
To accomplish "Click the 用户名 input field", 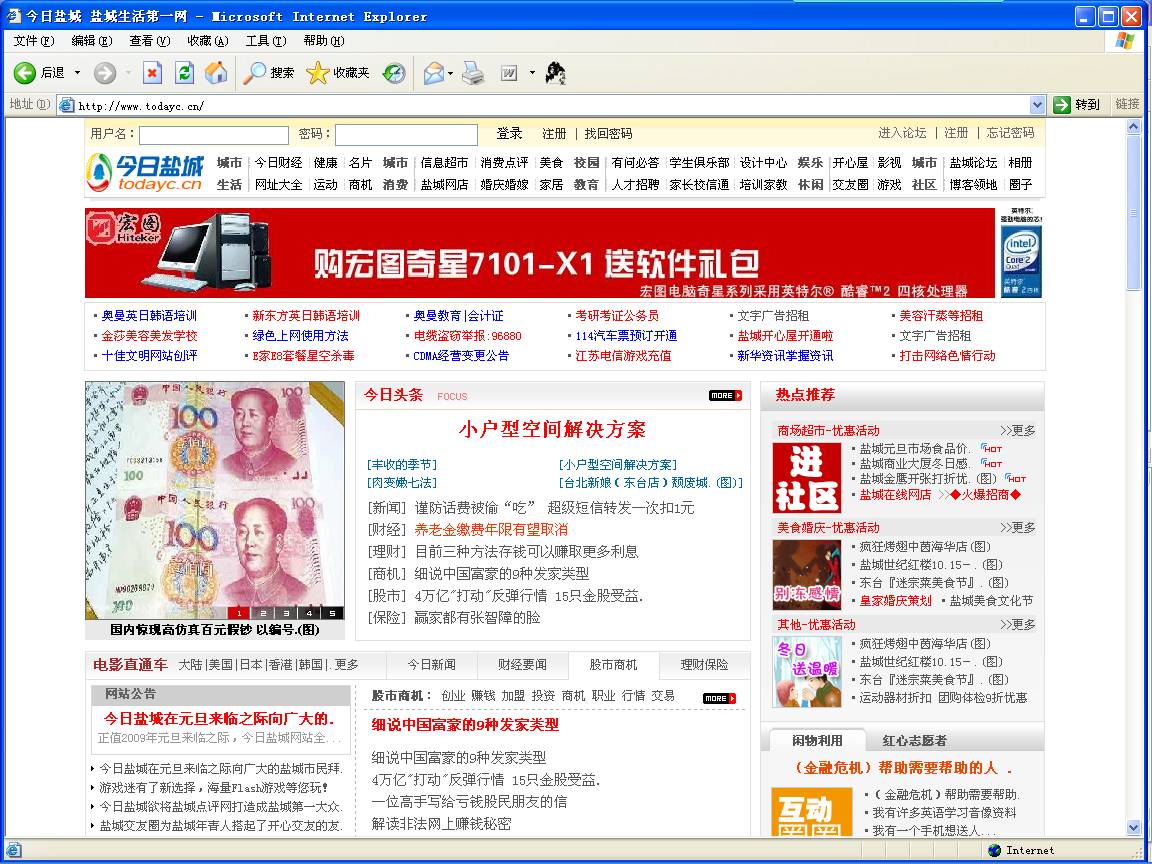I will 214,135.
